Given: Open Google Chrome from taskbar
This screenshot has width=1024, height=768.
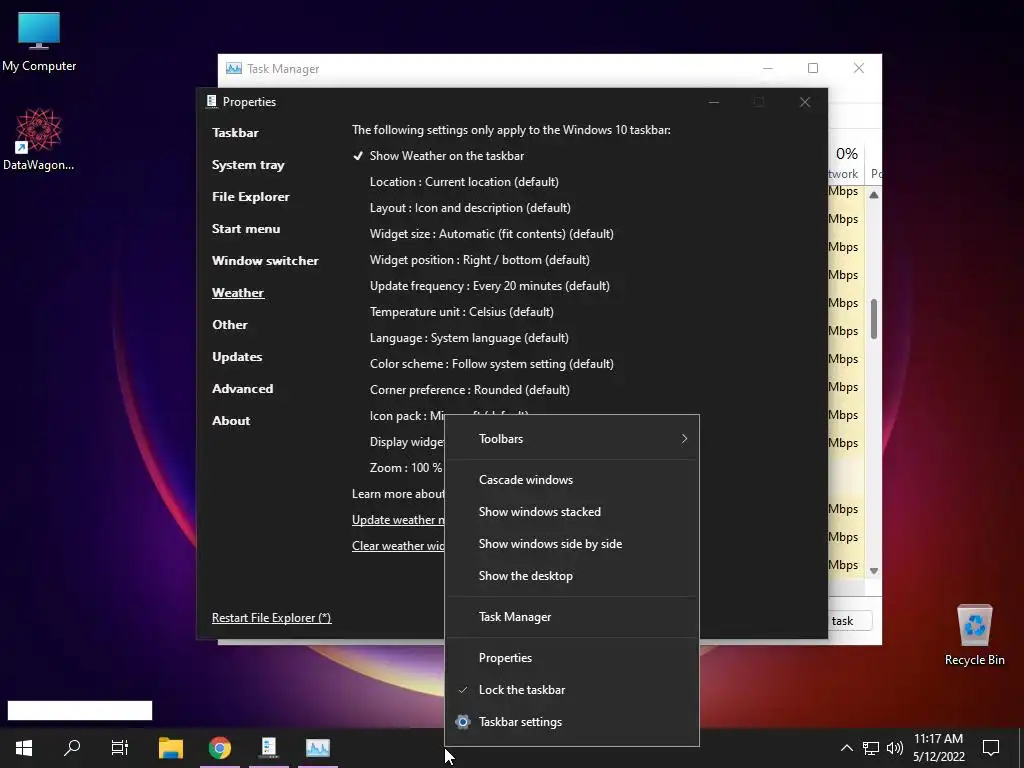Looking at the screenshot, I should [x=219, y=748].
